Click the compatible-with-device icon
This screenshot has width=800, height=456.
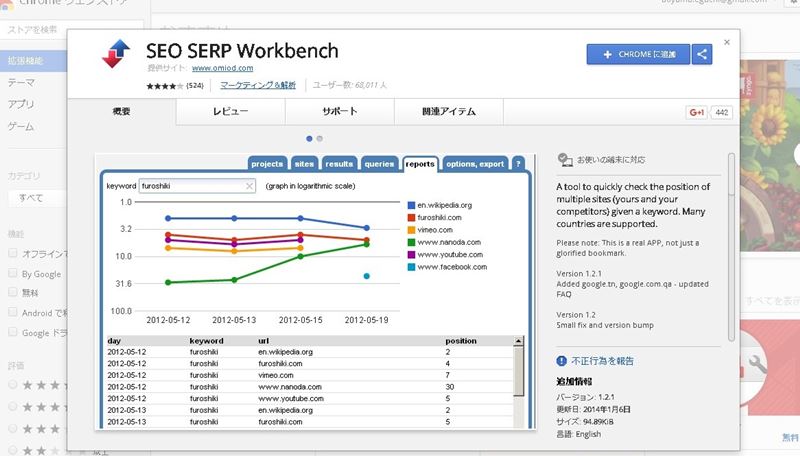[565, 159]
